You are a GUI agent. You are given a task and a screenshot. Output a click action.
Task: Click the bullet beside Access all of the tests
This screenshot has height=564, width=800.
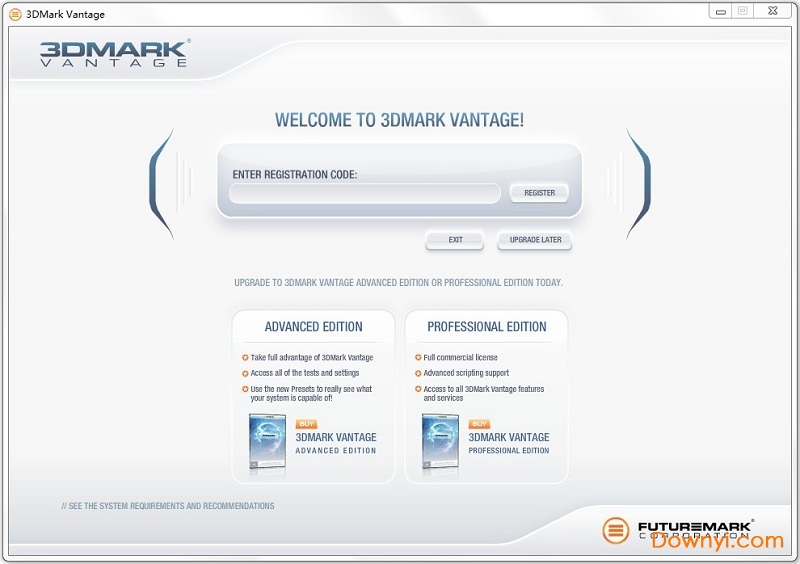[x=245, y=373]
